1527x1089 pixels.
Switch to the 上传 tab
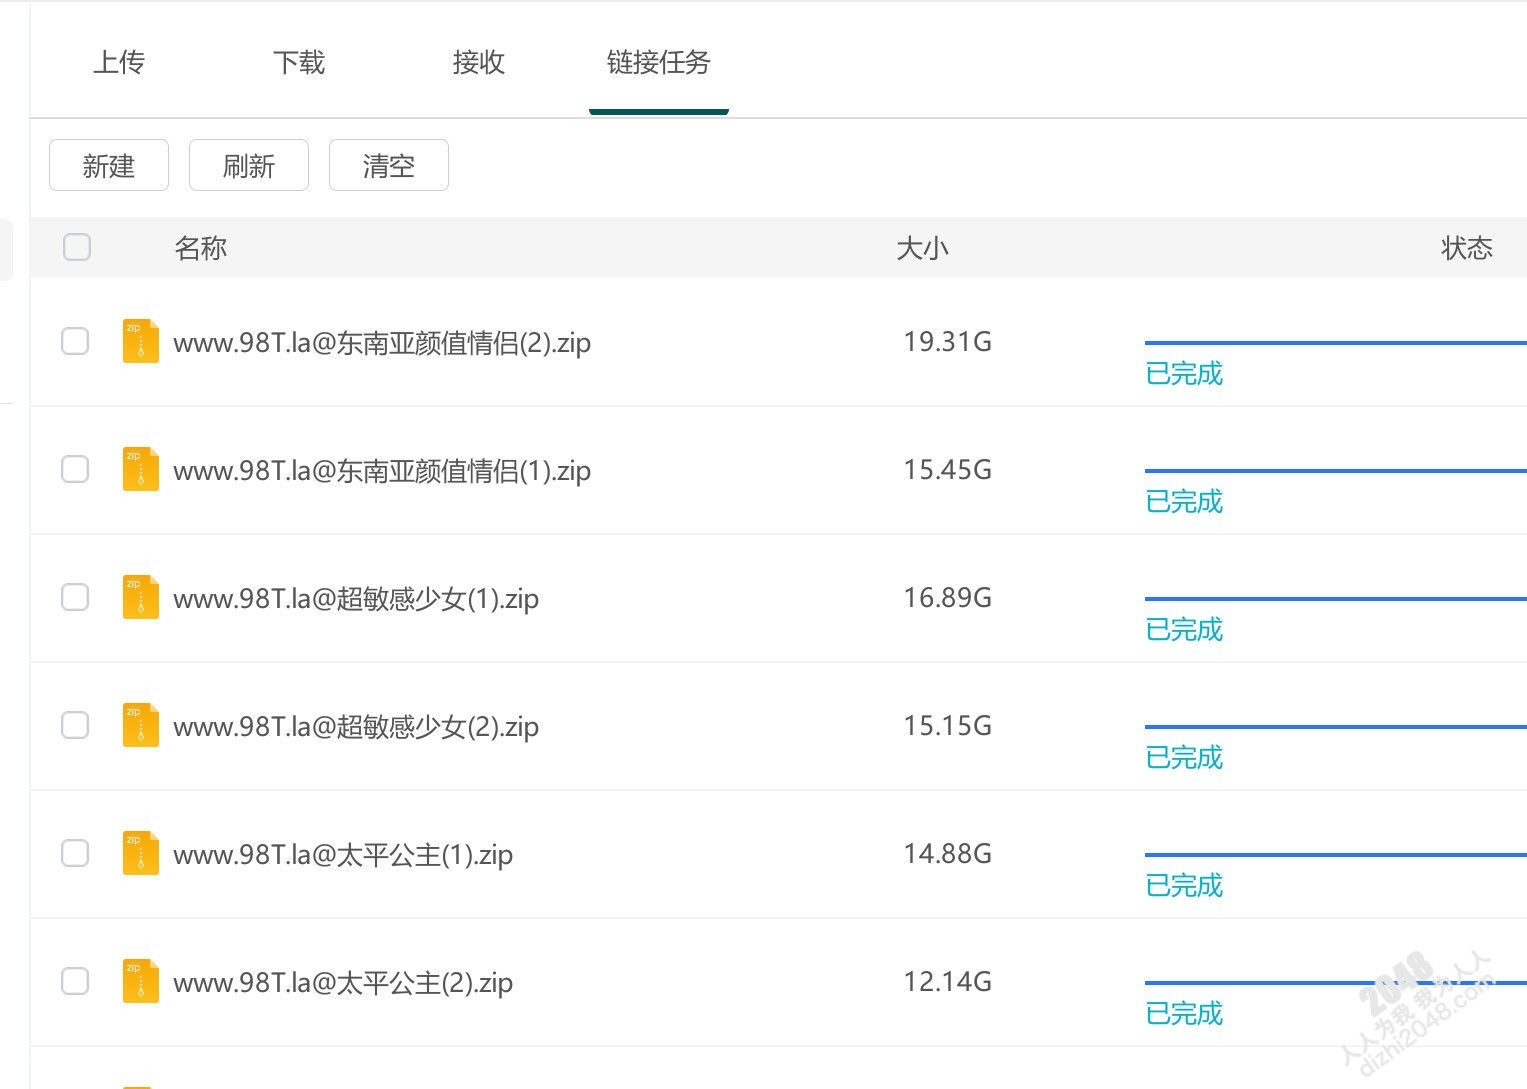pyautogui.click(x=119, y=63)
